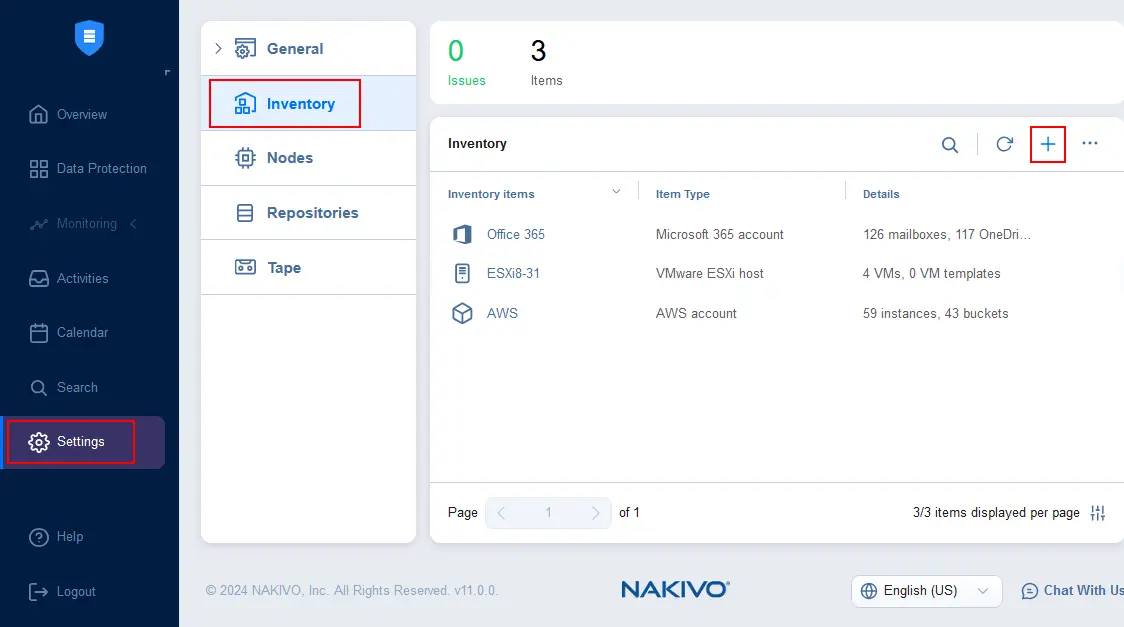Open the inventory more options ellipsis
The height and width of the screenshot is (627, 1124).
coord(1090,143)
